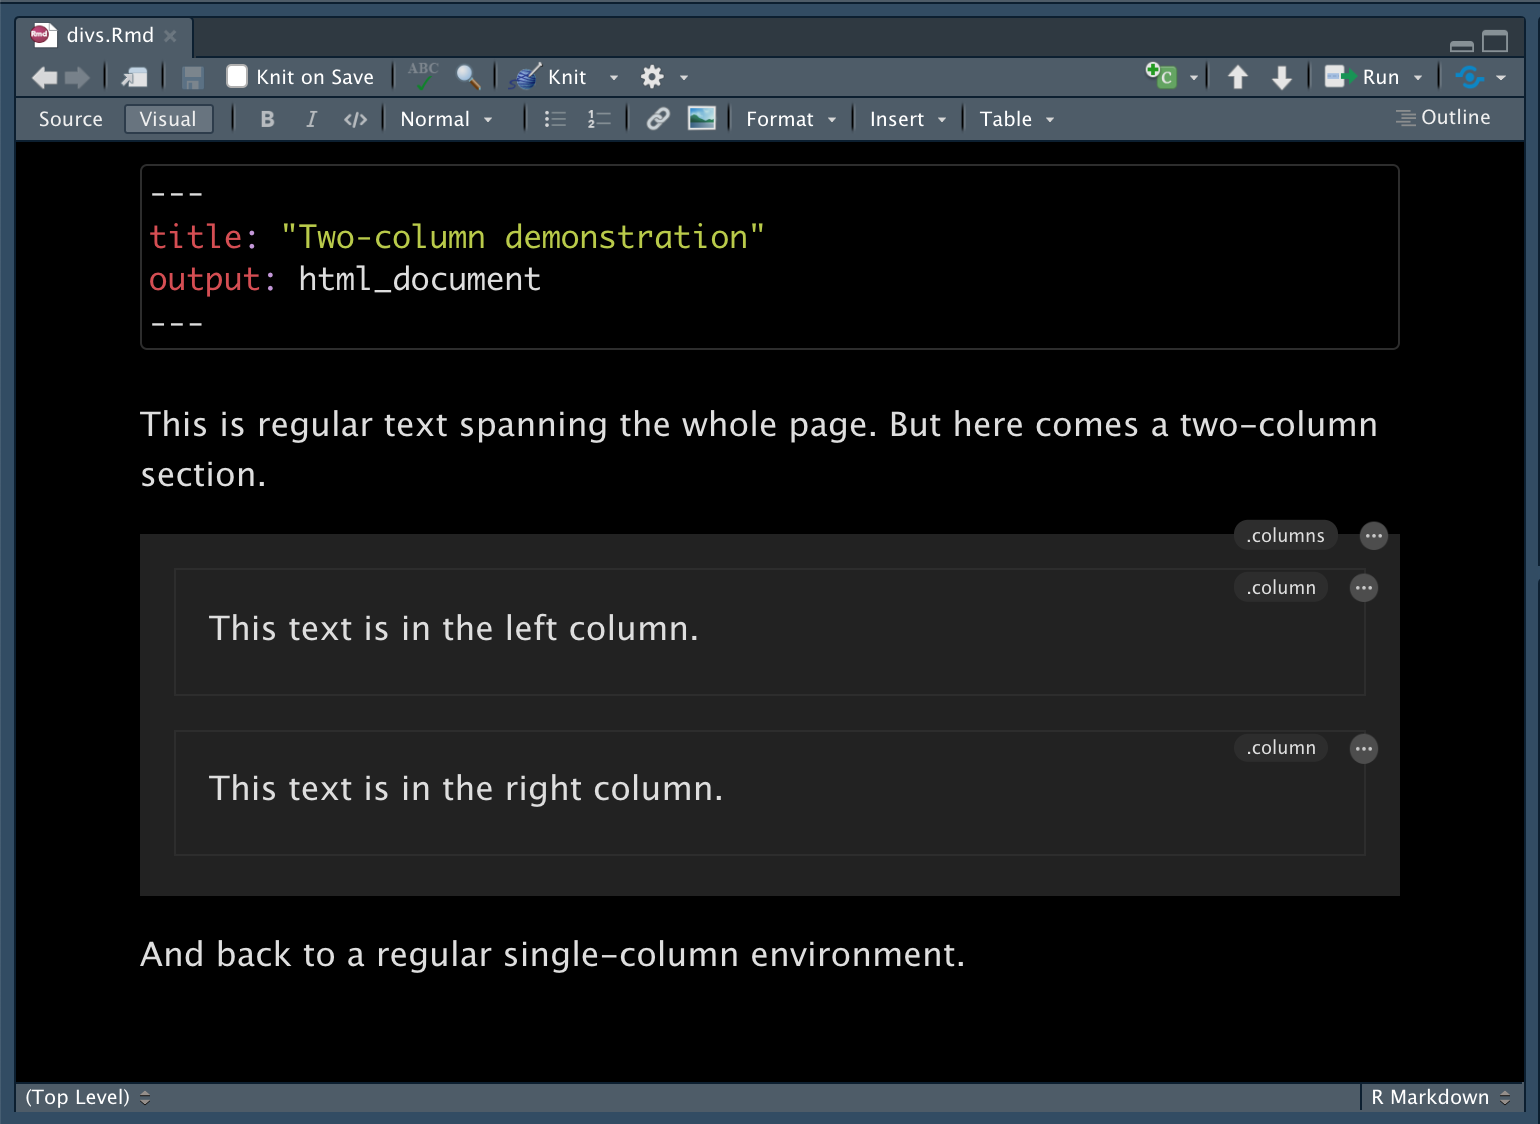Save the document with the disk icon

(x=192, y=77)
